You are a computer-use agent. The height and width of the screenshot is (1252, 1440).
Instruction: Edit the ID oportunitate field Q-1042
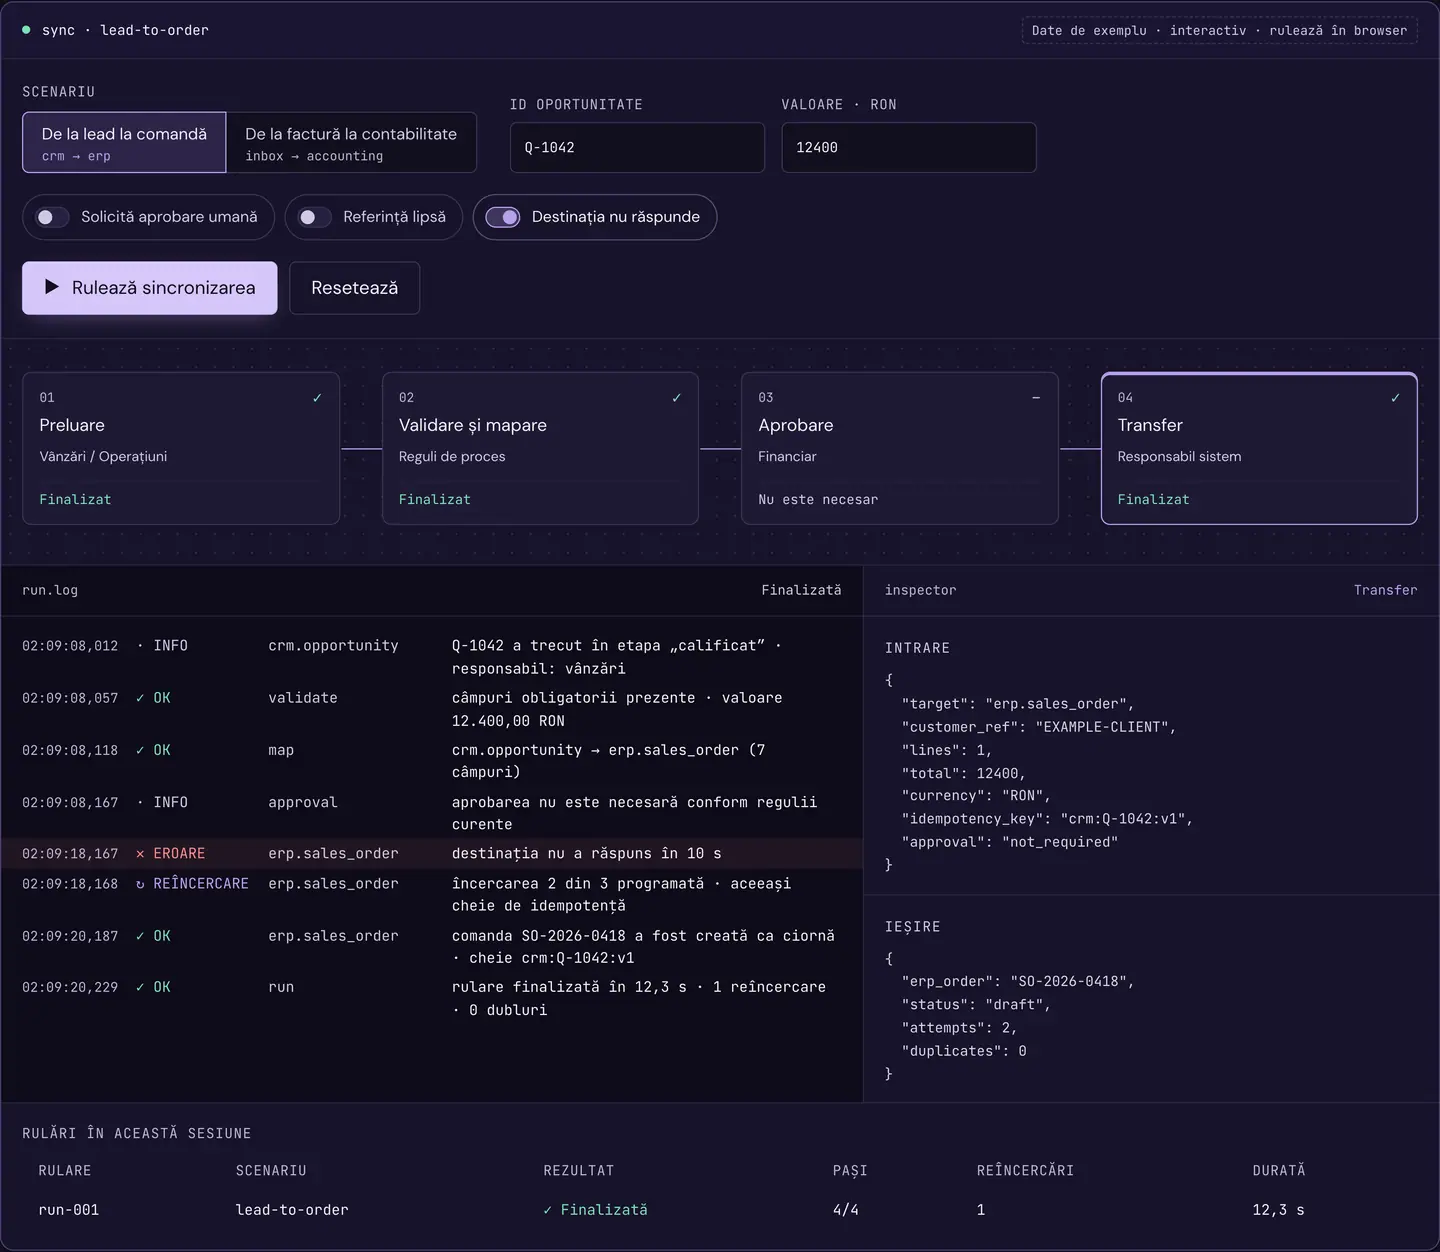[x=637, y=148]
